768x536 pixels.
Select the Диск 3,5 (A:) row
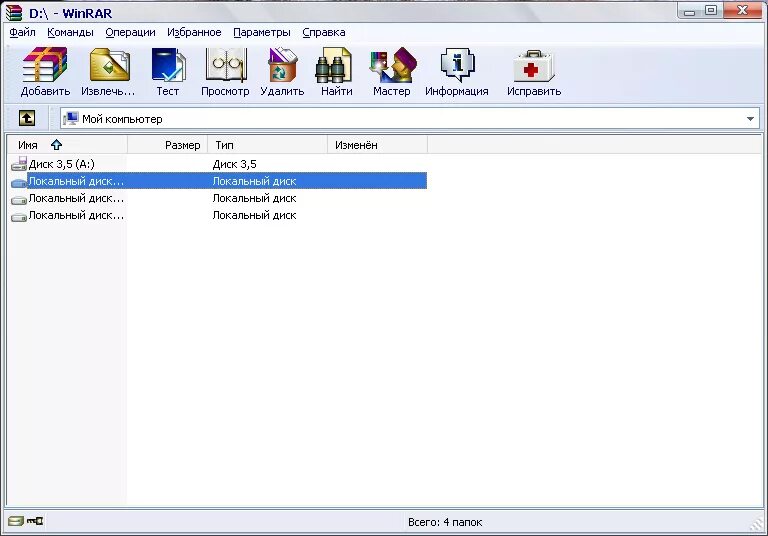point(218,164)
